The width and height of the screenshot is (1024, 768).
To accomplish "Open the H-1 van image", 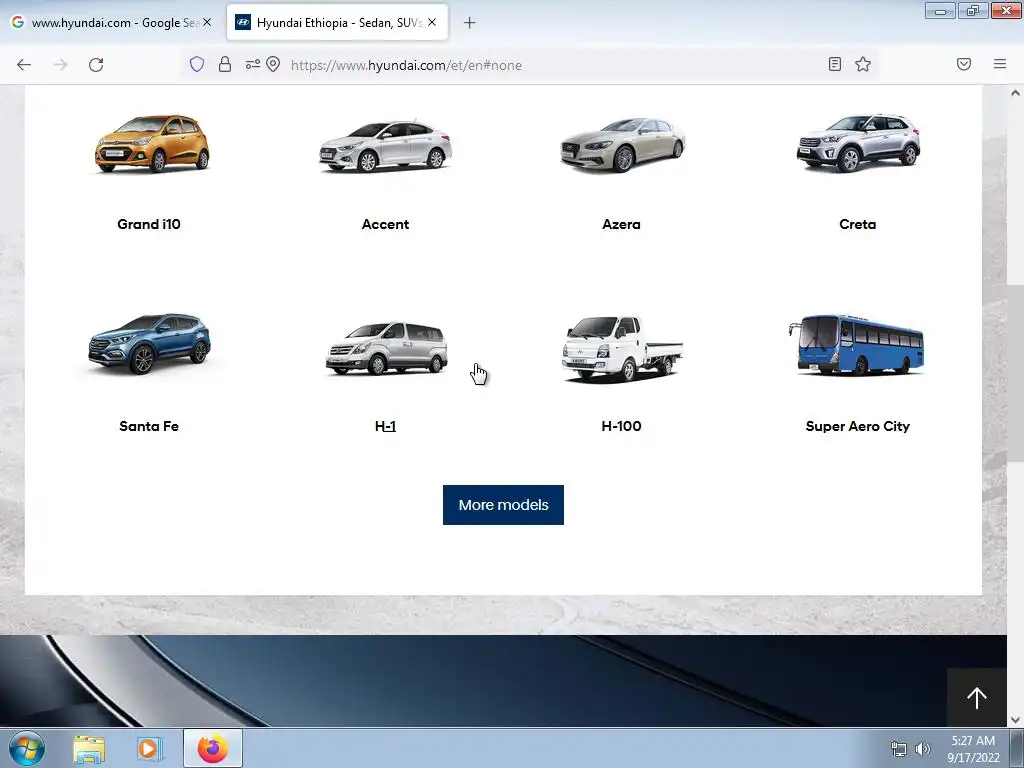I will (387, 348).
